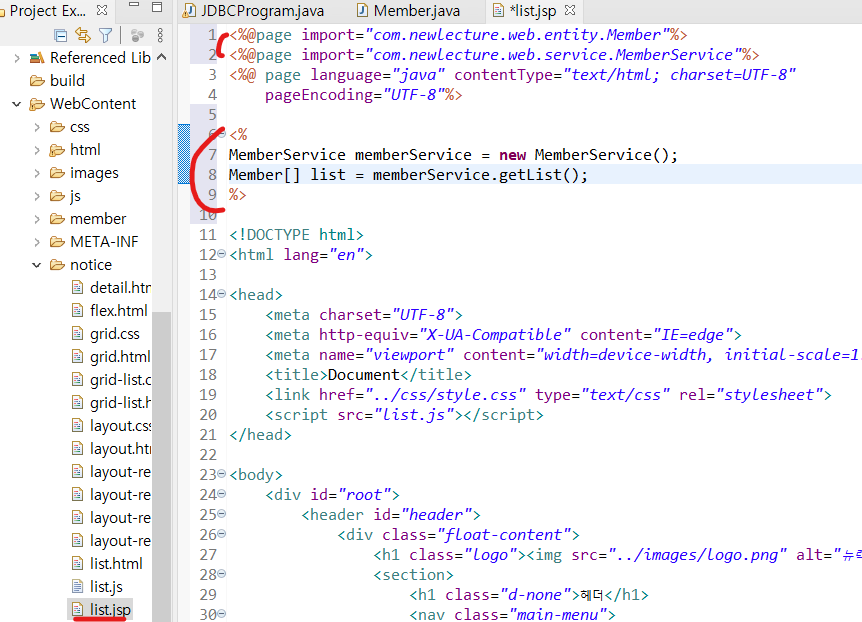Screen dimensions: 862x622
Task: Toggle code folding at line 25 header tag
Action: (x=221, y=514)
